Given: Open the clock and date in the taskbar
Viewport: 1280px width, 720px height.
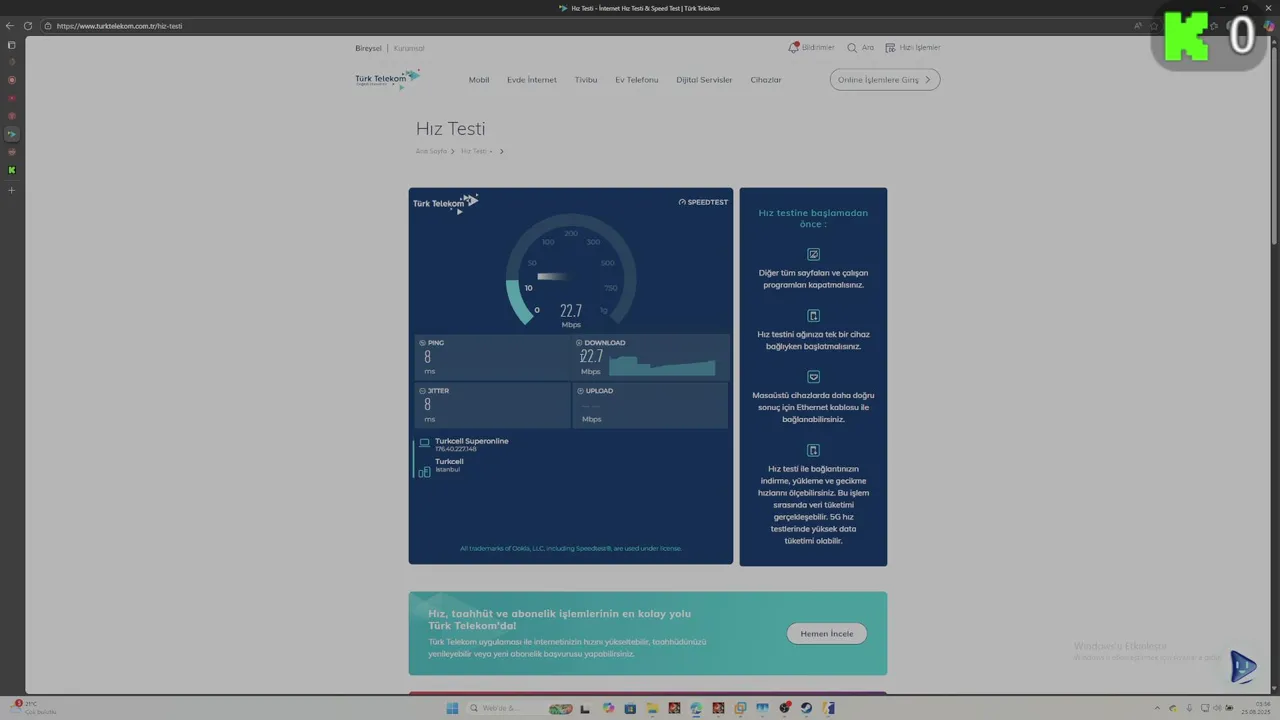Looking at the screenshot, I should (x=1256, y=708).
